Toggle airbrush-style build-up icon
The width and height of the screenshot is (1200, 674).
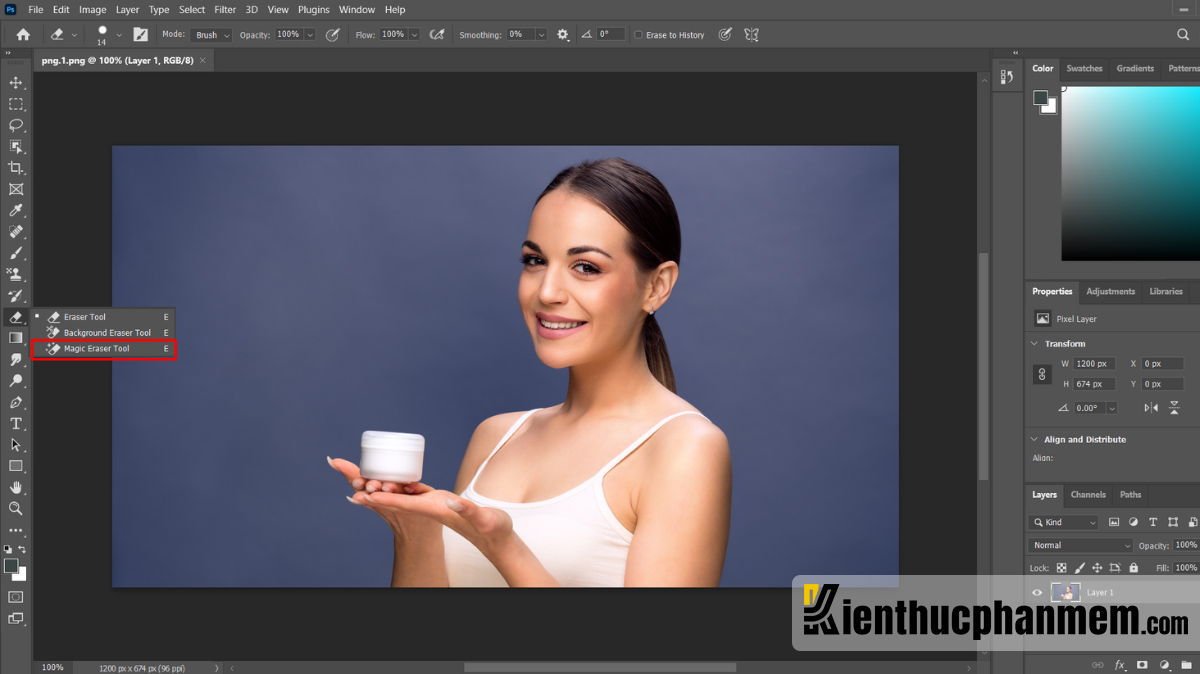pyautogui.click(x=437, y=34)
